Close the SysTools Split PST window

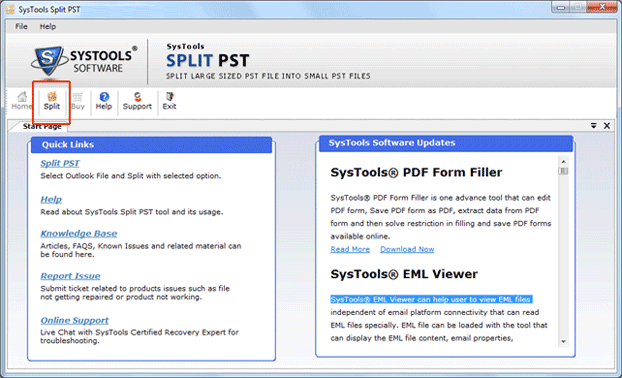[x=602, y=7]
